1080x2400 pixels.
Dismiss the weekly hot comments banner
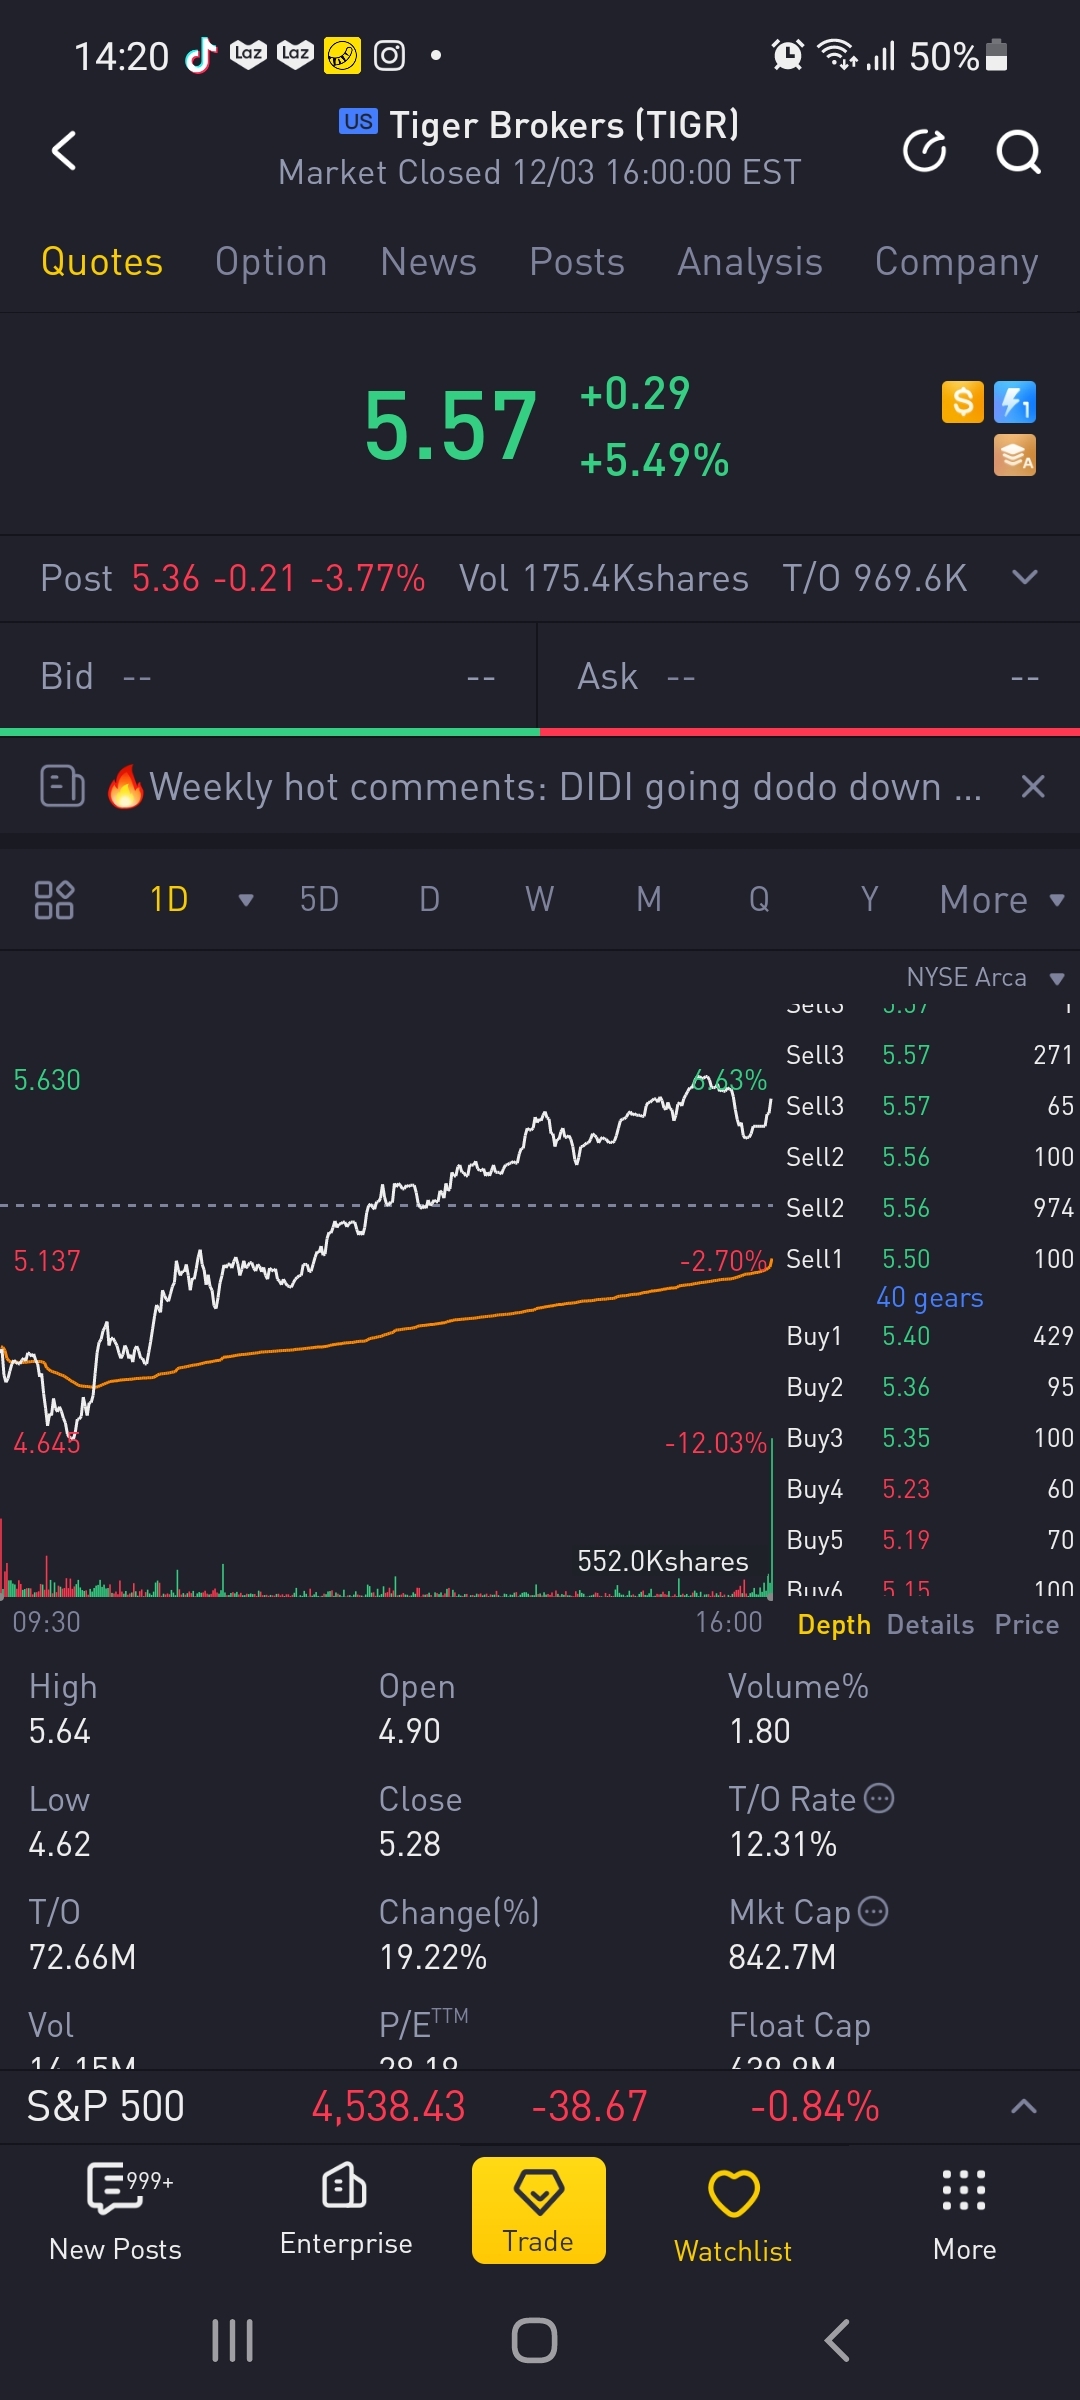pos(1033,786)
